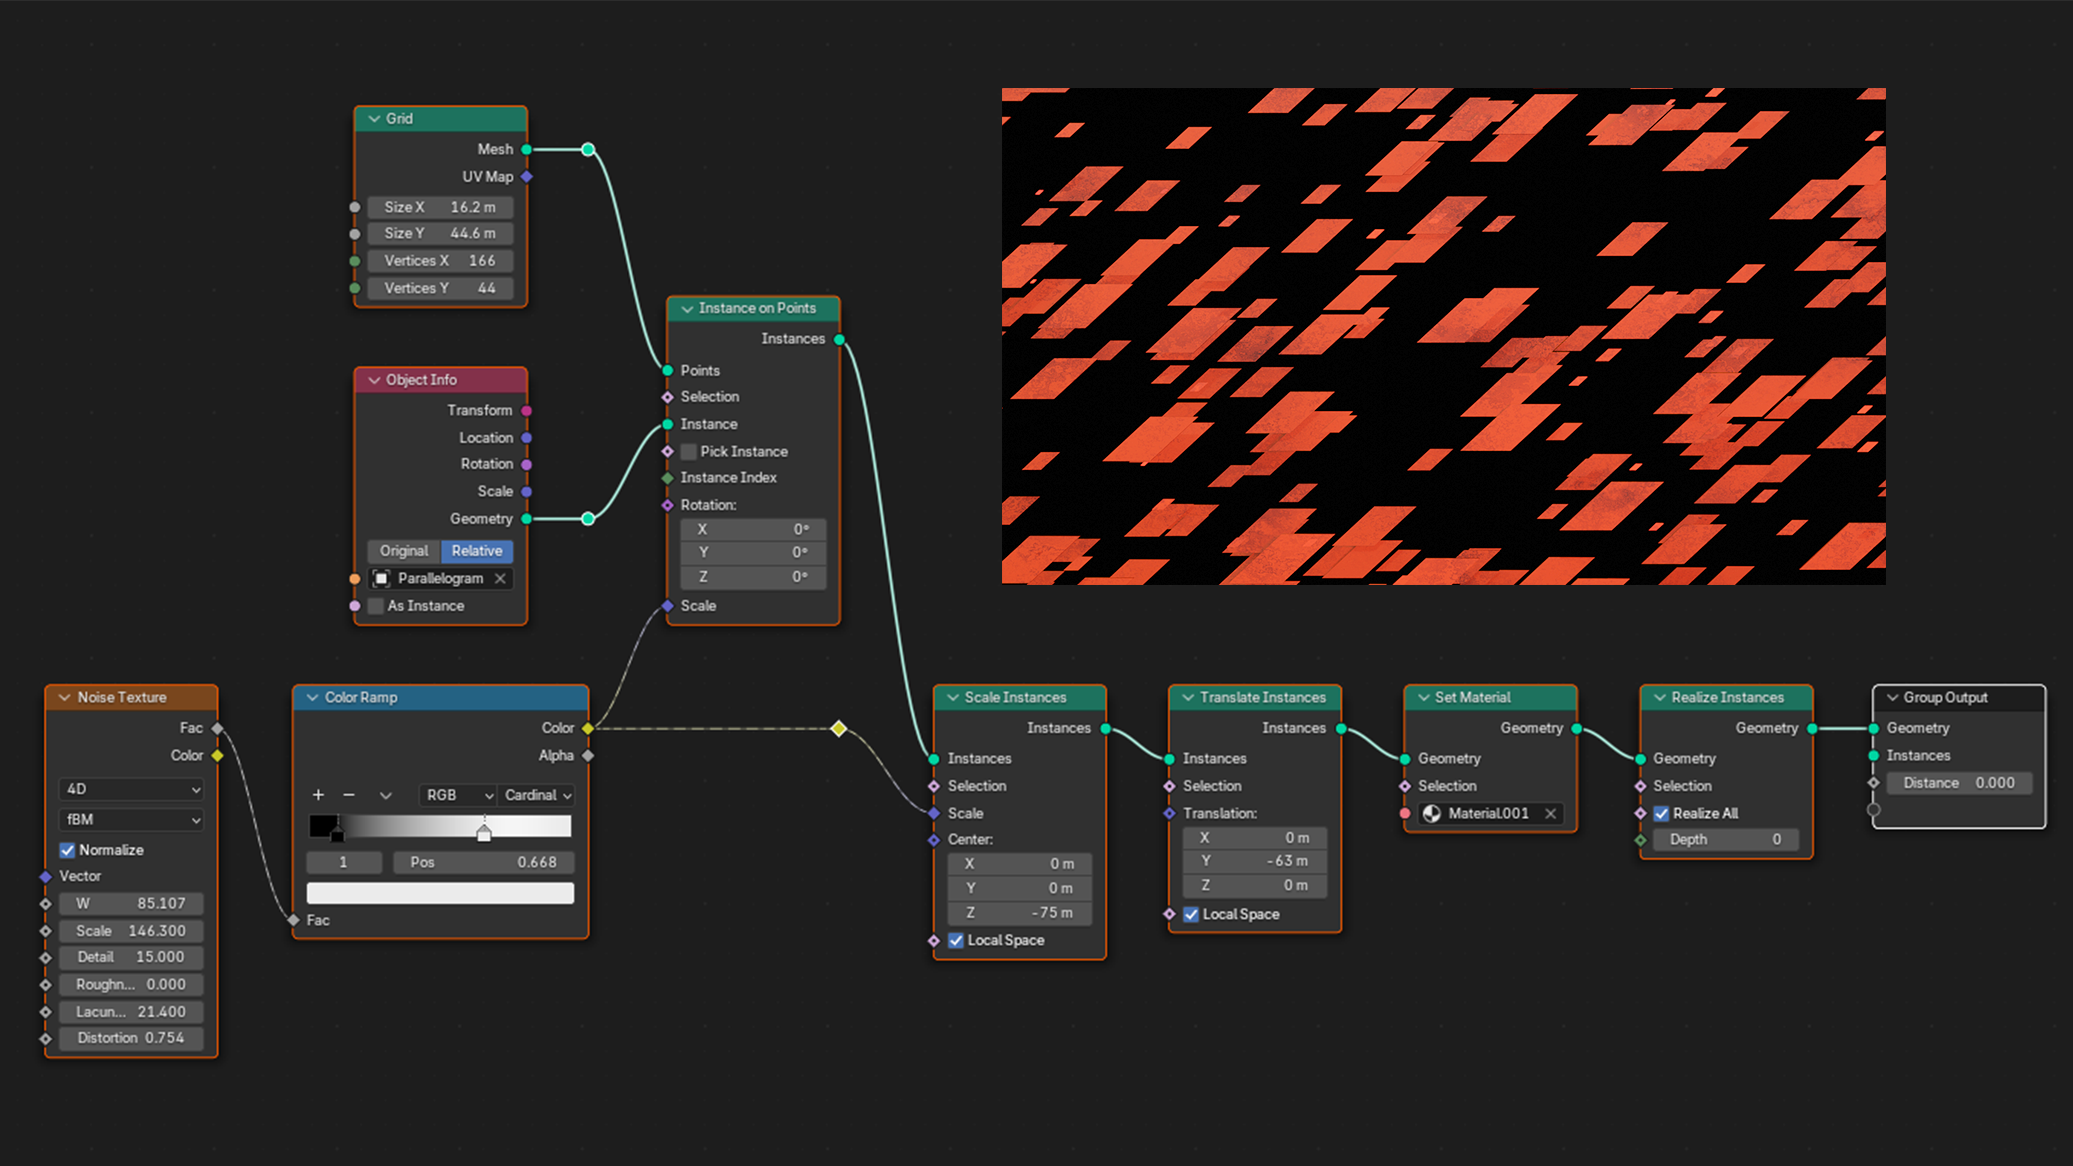Click the Relative button in Object Info
The width and height of the screenshot is (2073, 1166).
click(x=476, y=551)
